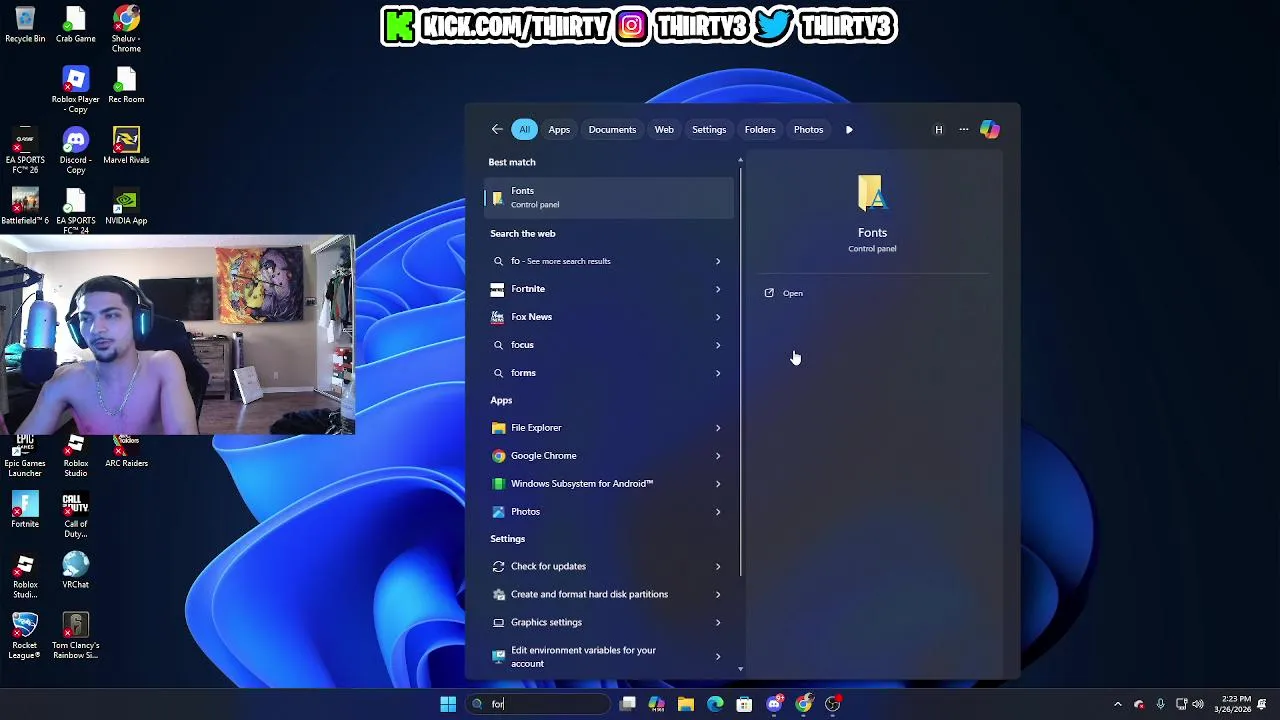The width and height of the screenshot is (1280, 720).
Task: Switch to Web search filter
Action: [664, 129]
